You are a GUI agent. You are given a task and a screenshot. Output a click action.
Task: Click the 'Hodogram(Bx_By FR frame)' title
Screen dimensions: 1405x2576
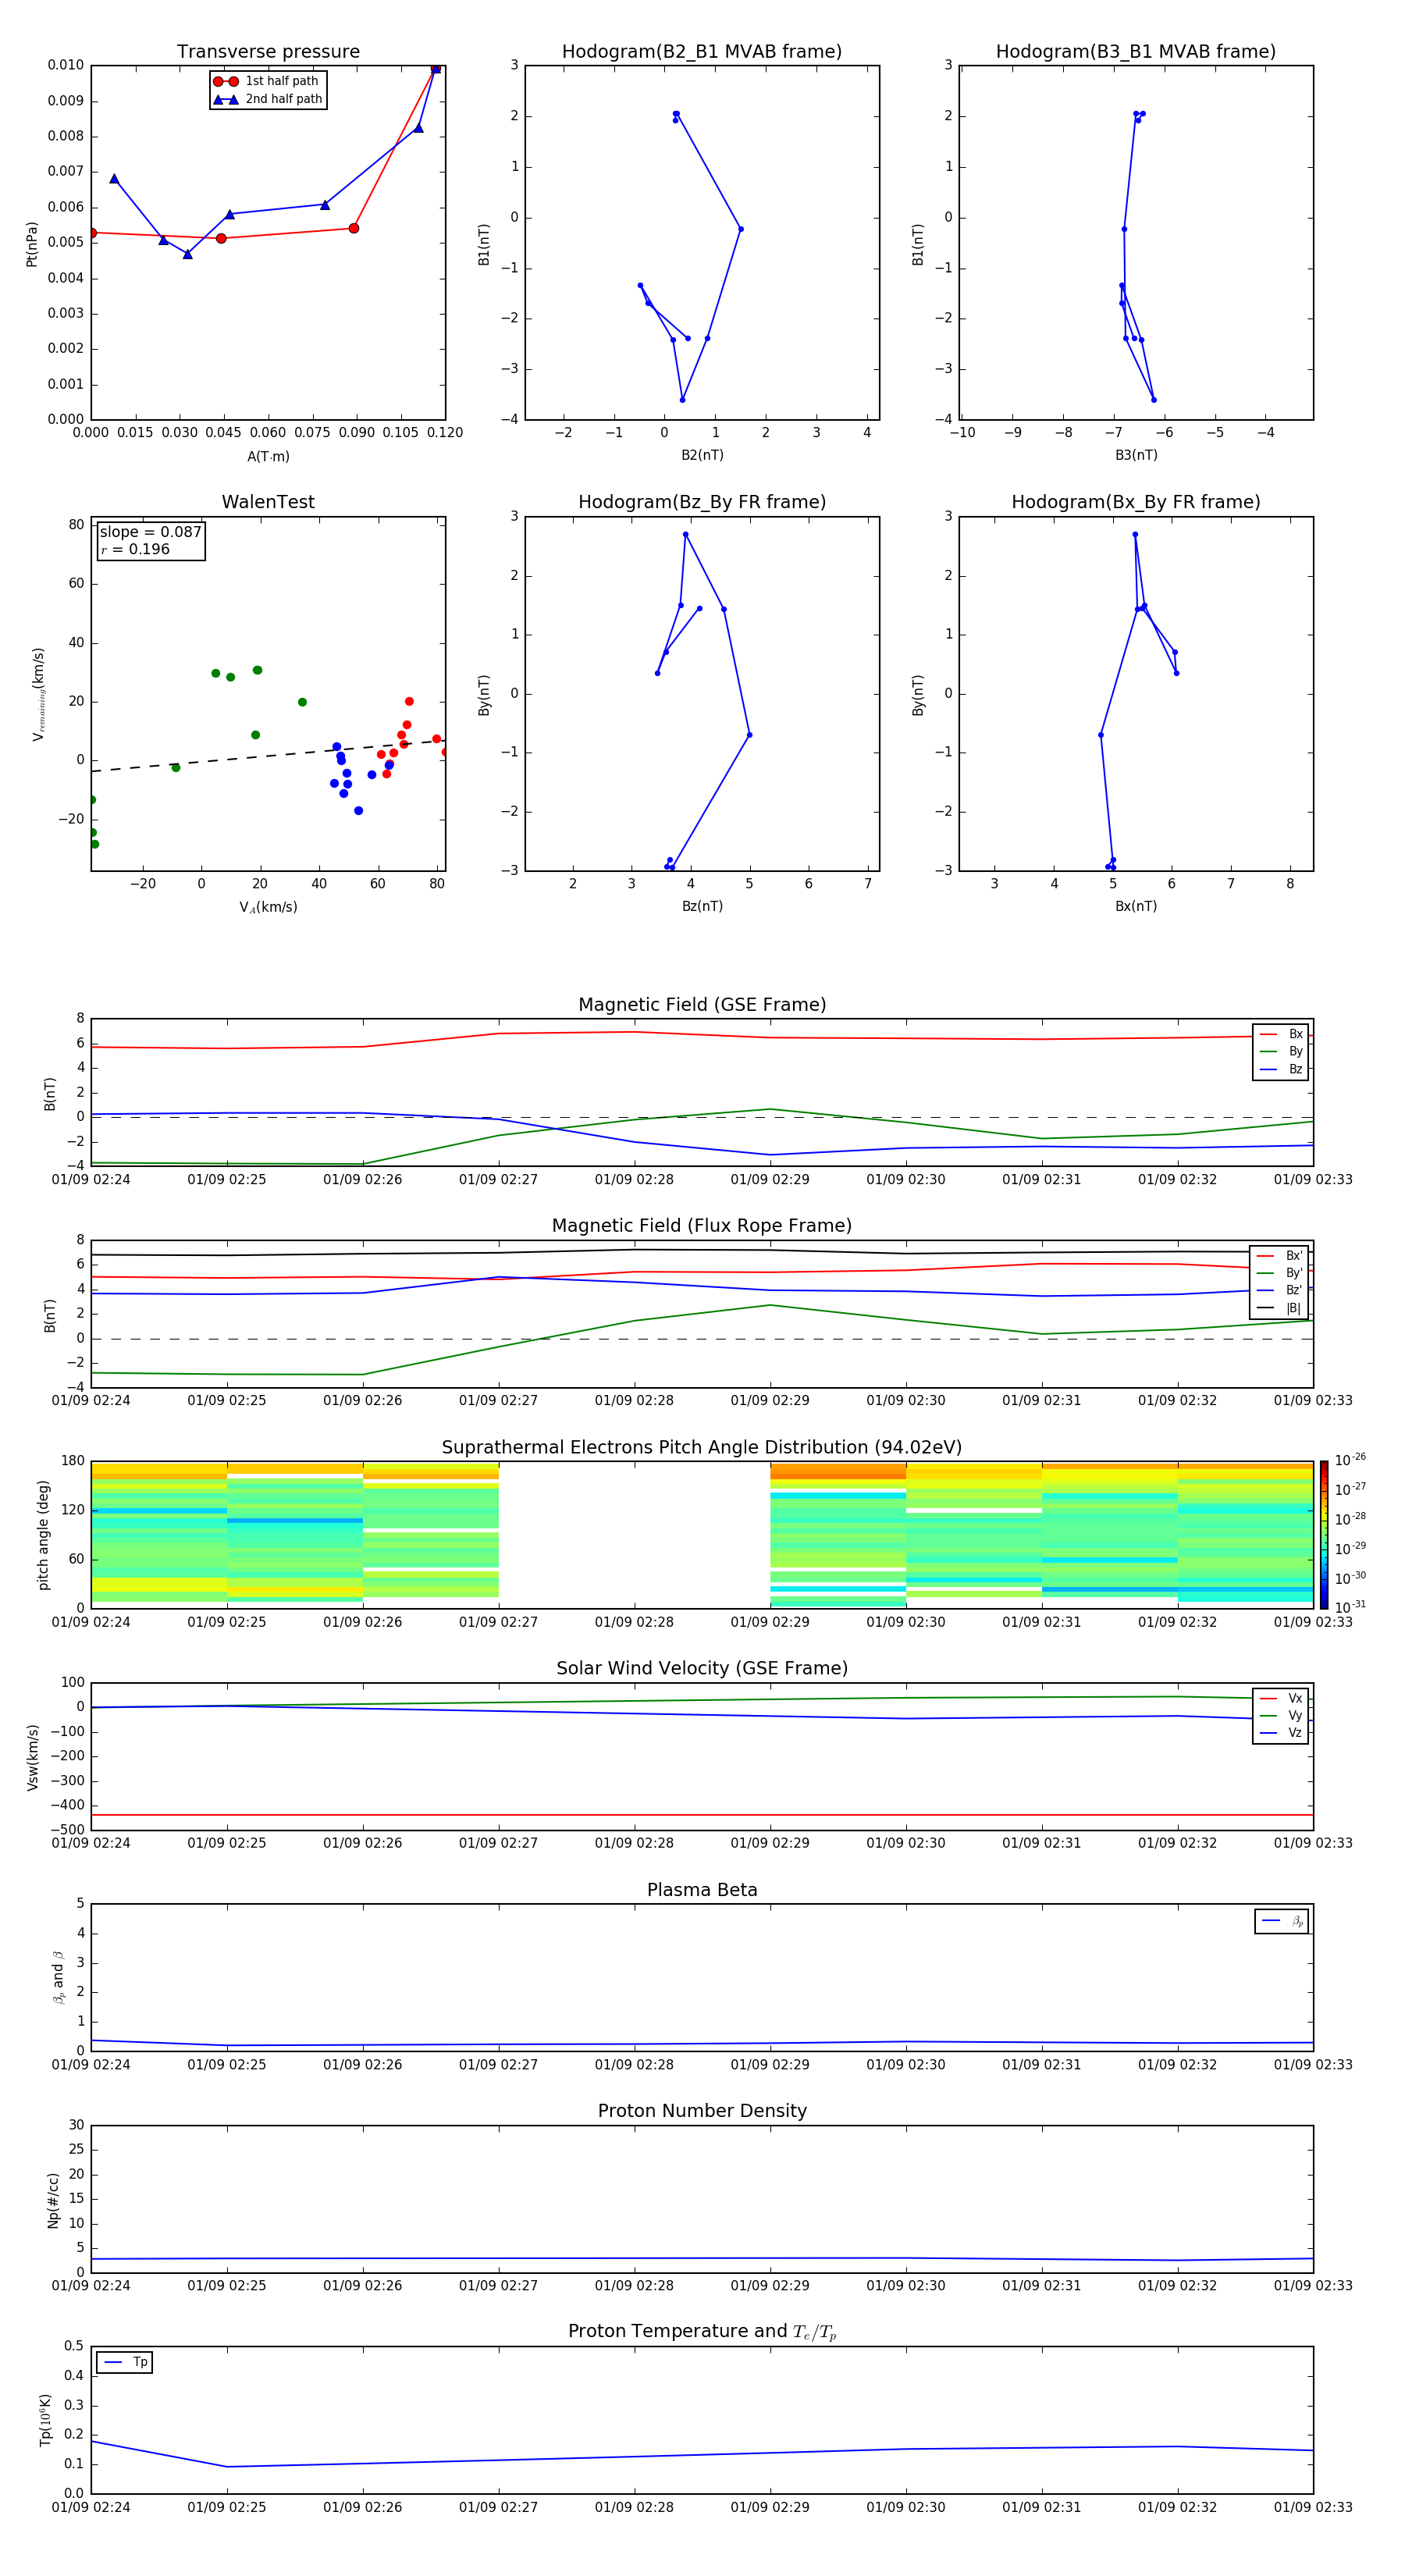pyautogui.click(x=1136, y=502)
